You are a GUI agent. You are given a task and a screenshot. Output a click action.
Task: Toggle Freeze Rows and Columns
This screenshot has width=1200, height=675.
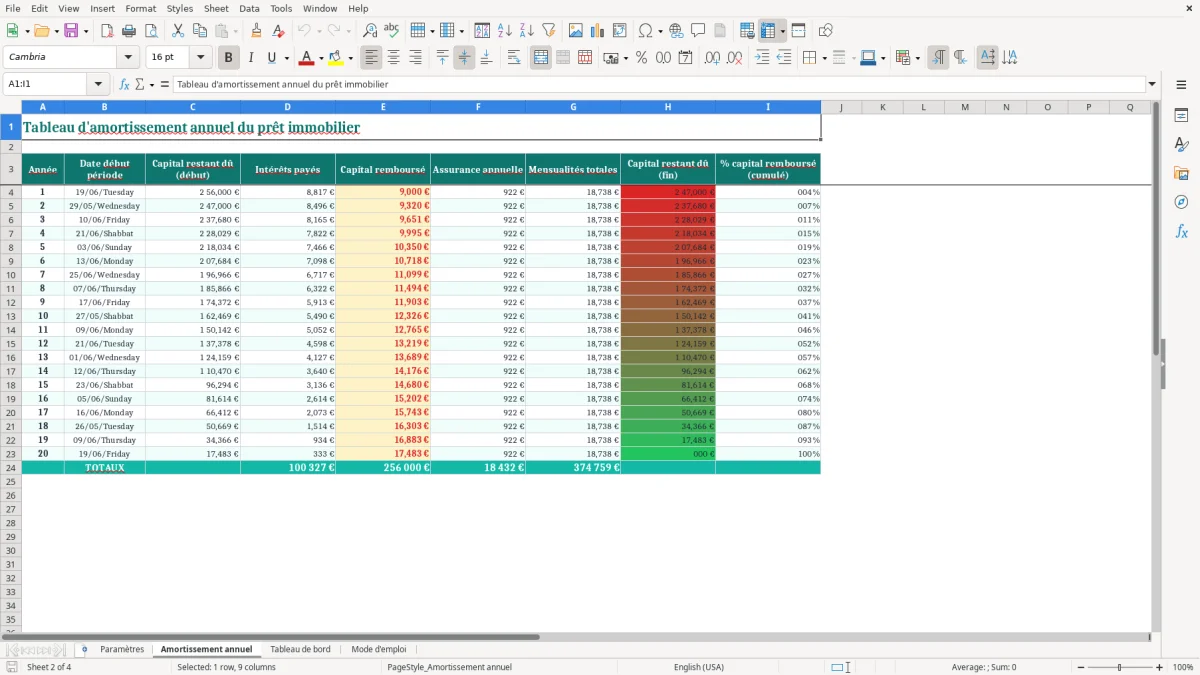(x=767, y=31)
